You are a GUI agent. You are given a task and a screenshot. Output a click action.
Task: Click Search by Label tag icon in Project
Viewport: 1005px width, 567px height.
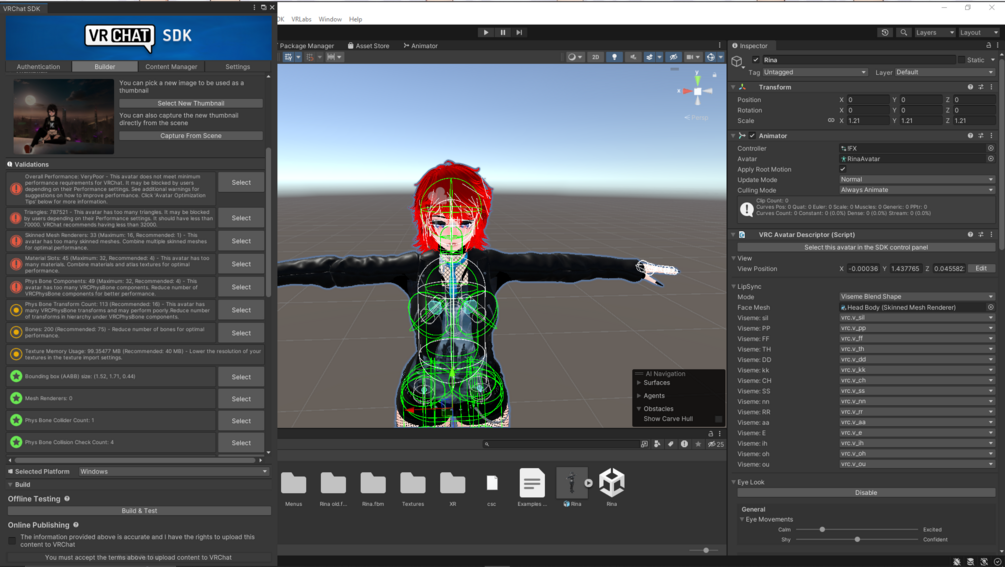[x=670, y=443]
